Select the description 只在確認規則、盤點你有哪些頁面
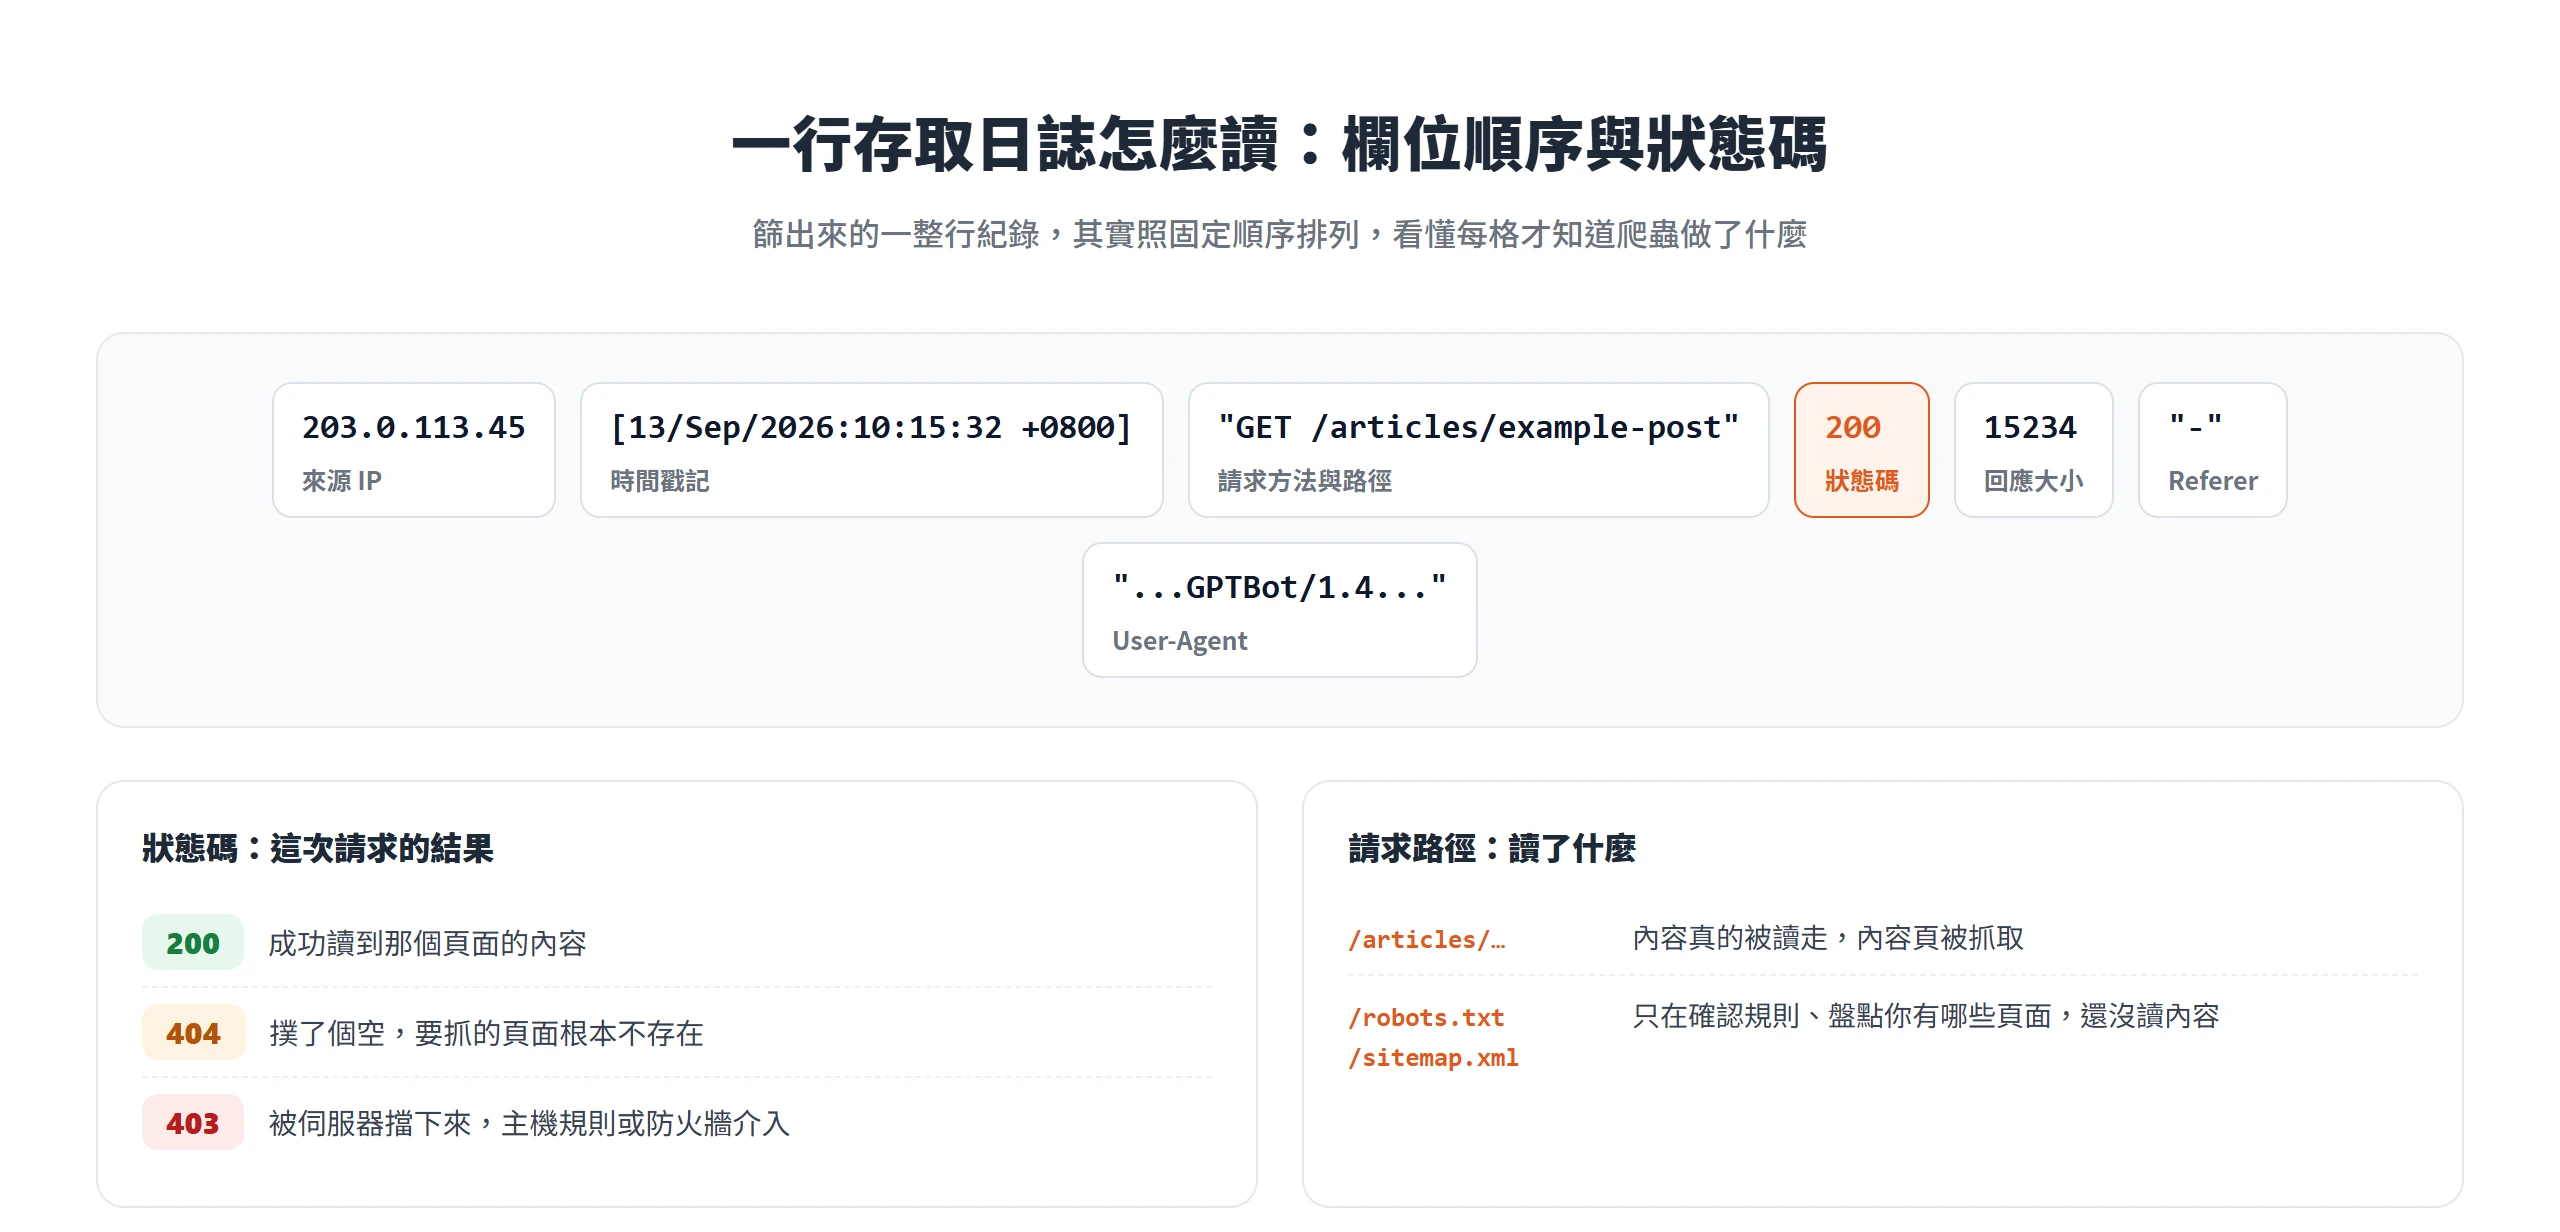This screenshot has width=2560, height=1232. point(1841,1016)
